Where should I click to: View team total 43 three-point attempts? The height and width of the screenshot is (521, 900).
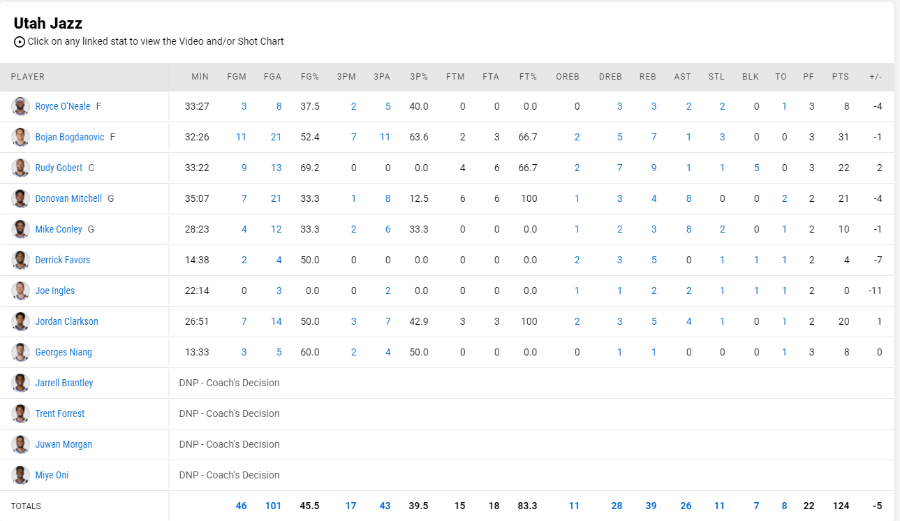pyautogui.click(x=385, y=506)
